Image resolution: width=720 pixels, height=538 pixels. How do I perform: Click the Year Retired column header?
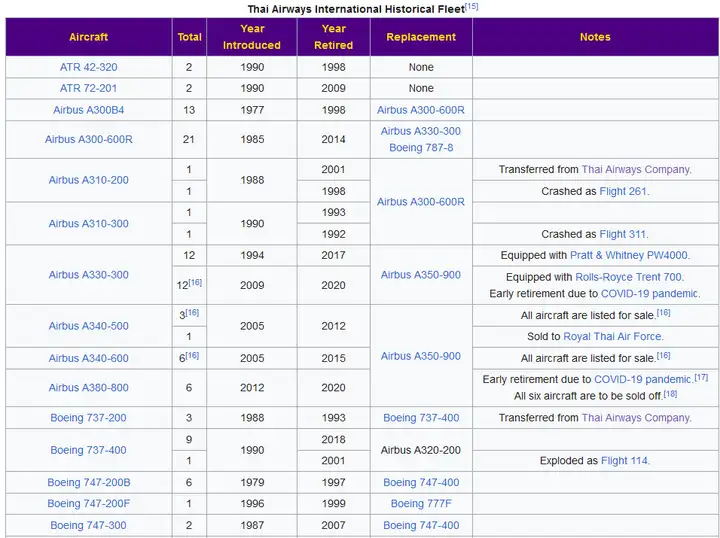pyautogui.click(x=333, y=37)
